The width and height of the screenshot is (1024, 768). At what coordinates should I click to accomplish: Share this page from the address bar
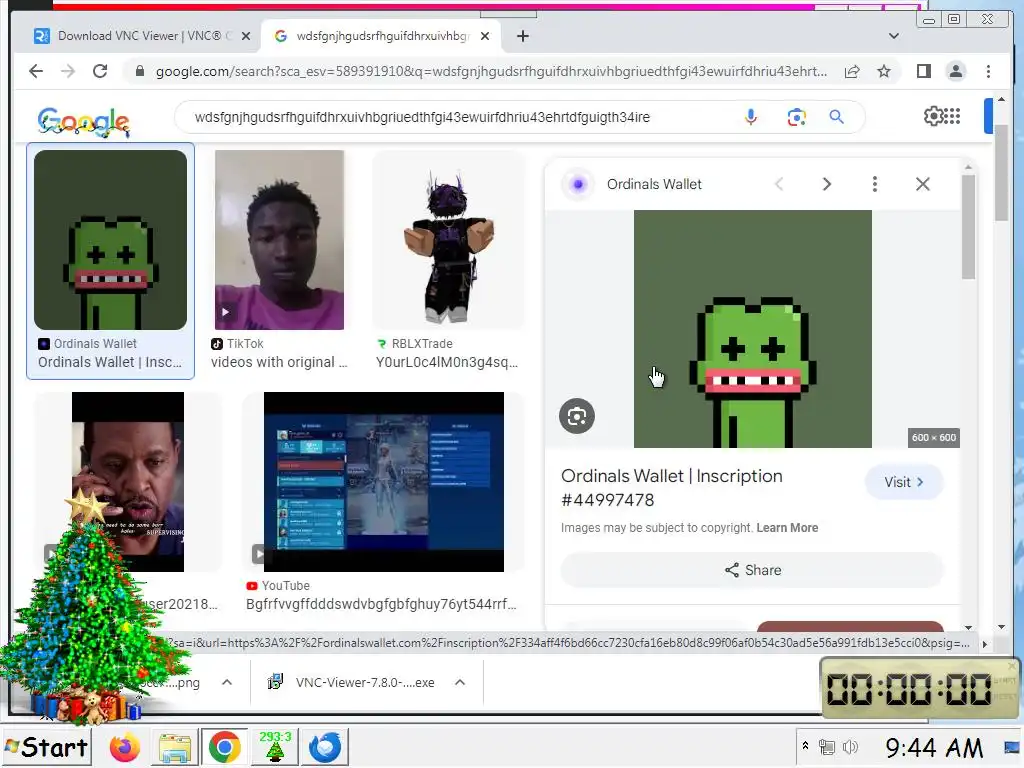852,71
